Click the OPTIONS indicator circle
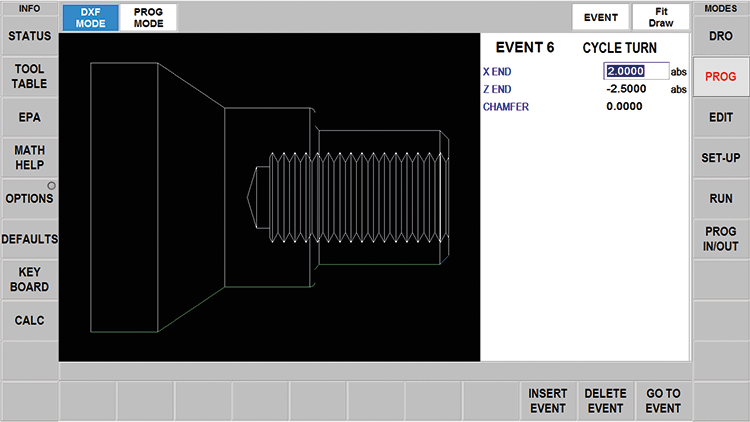750x422 pixels. (51, 186)
